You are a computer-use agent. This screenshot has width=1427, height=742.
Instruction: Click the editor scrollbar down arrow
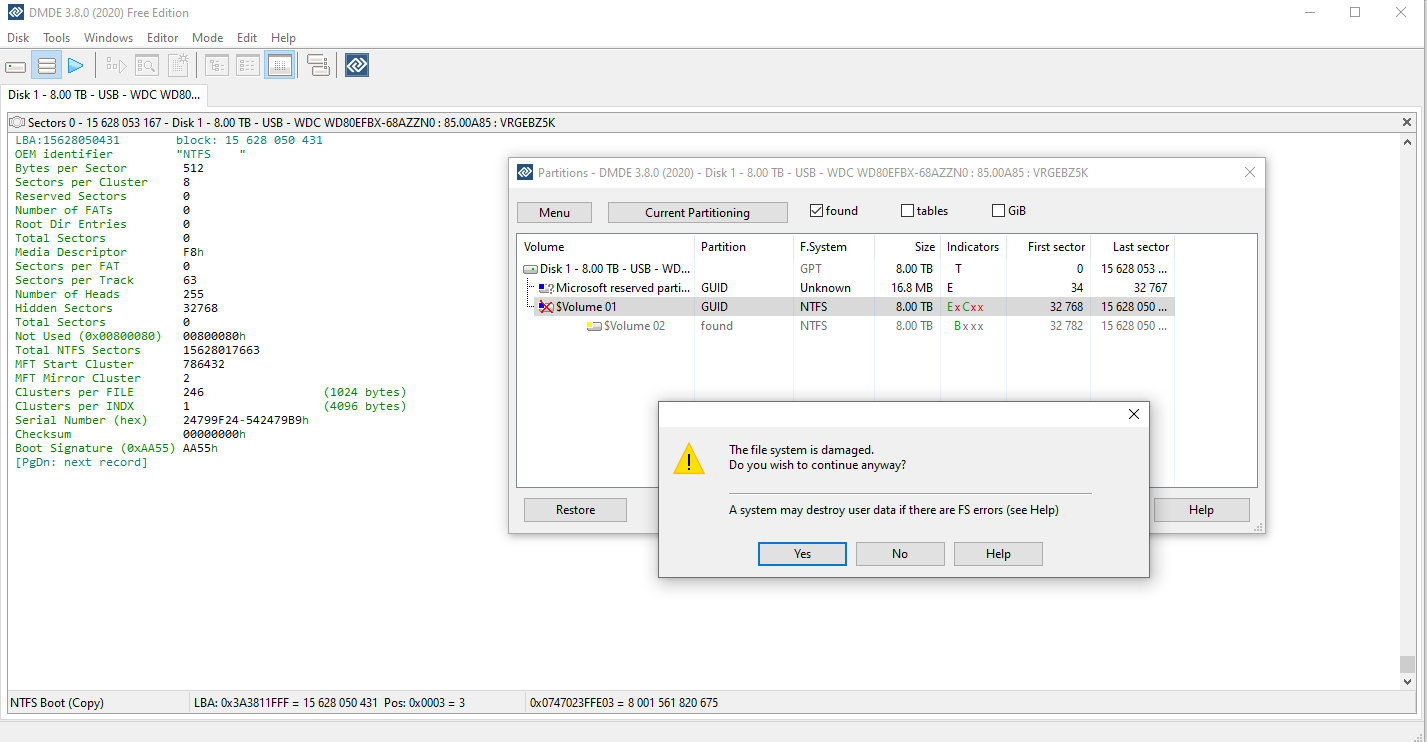[1407, 681]
